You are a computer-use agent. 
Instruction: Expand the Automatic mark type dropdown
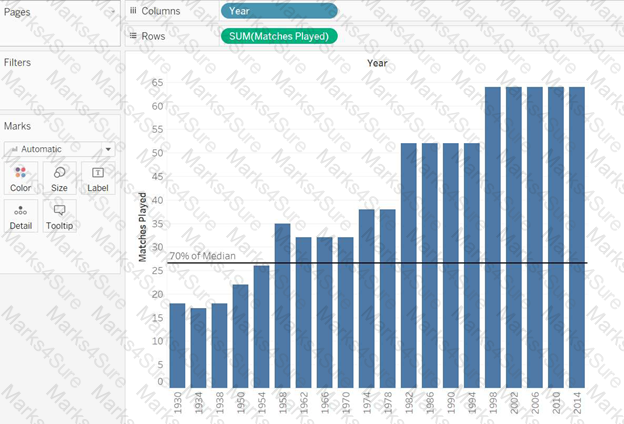click(x=59, y=149)
